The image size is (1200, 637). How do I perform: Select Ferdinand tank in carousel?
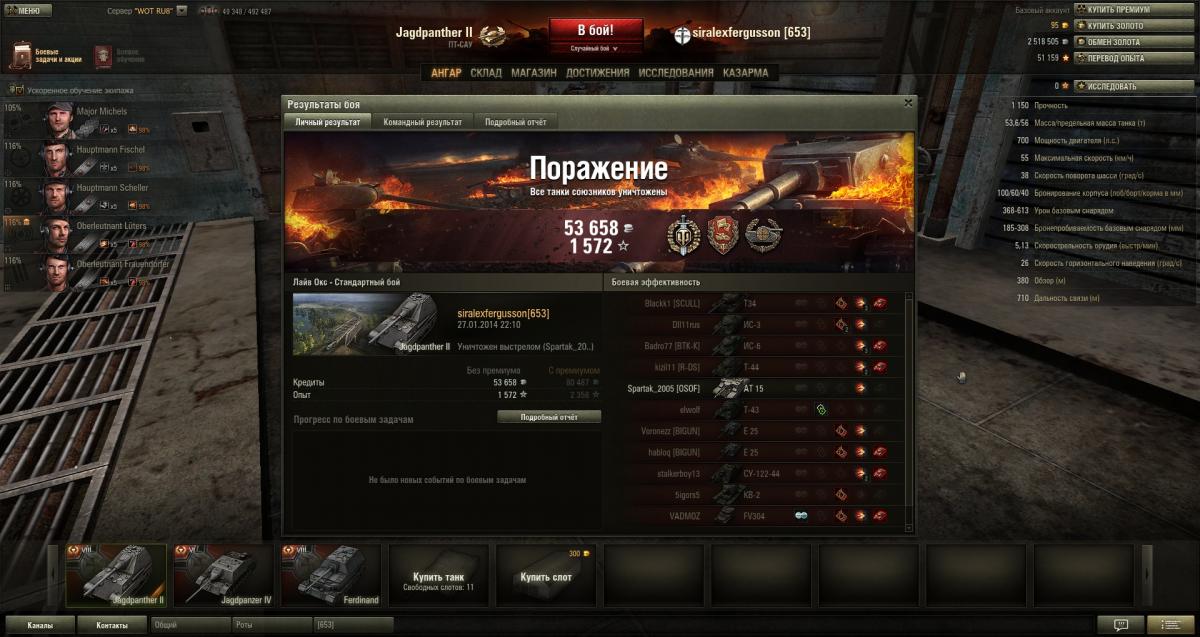point(328,576)
